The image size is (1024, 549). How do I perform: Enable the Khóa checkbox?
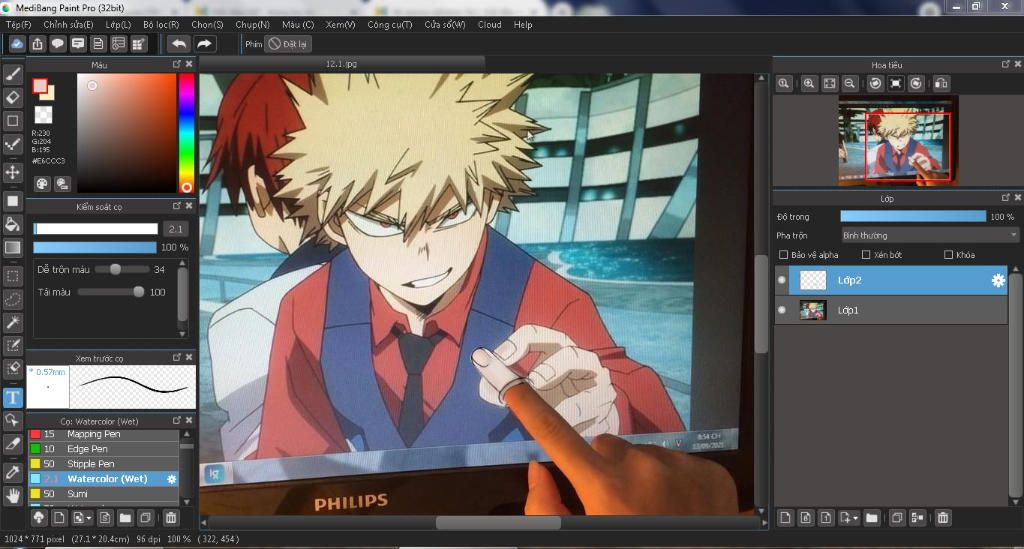[x=948, y=255]
